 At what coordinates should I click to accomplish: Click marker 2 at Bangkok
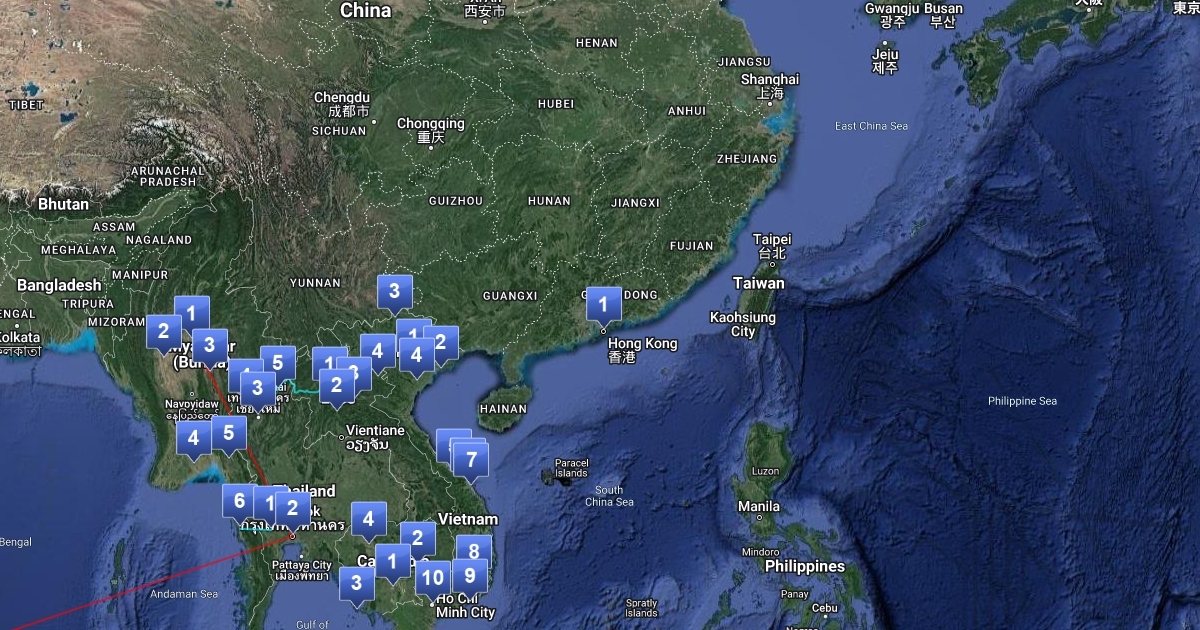click(292, 507)
